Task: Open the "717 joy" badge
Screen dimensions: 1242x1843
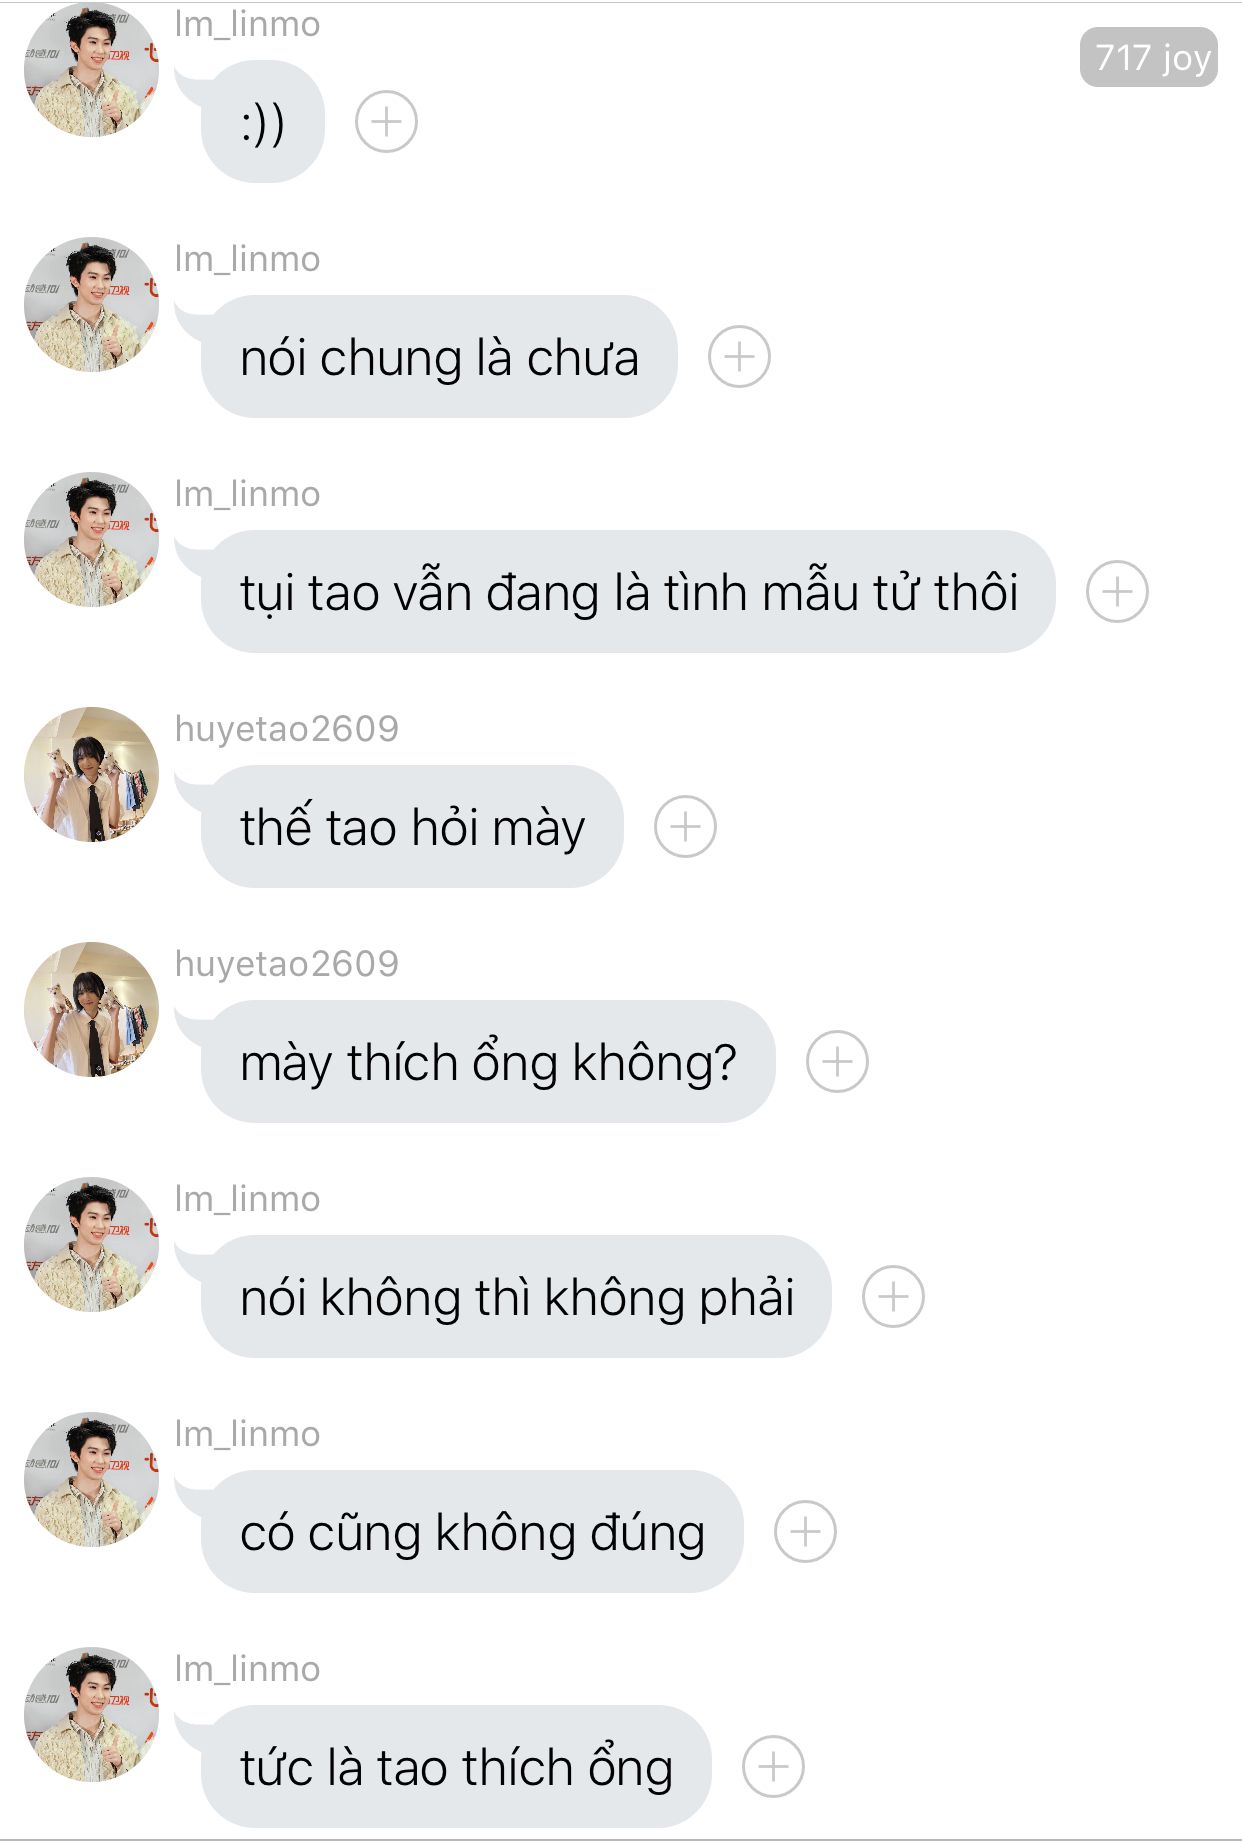Action: (x=1149, y=57)
